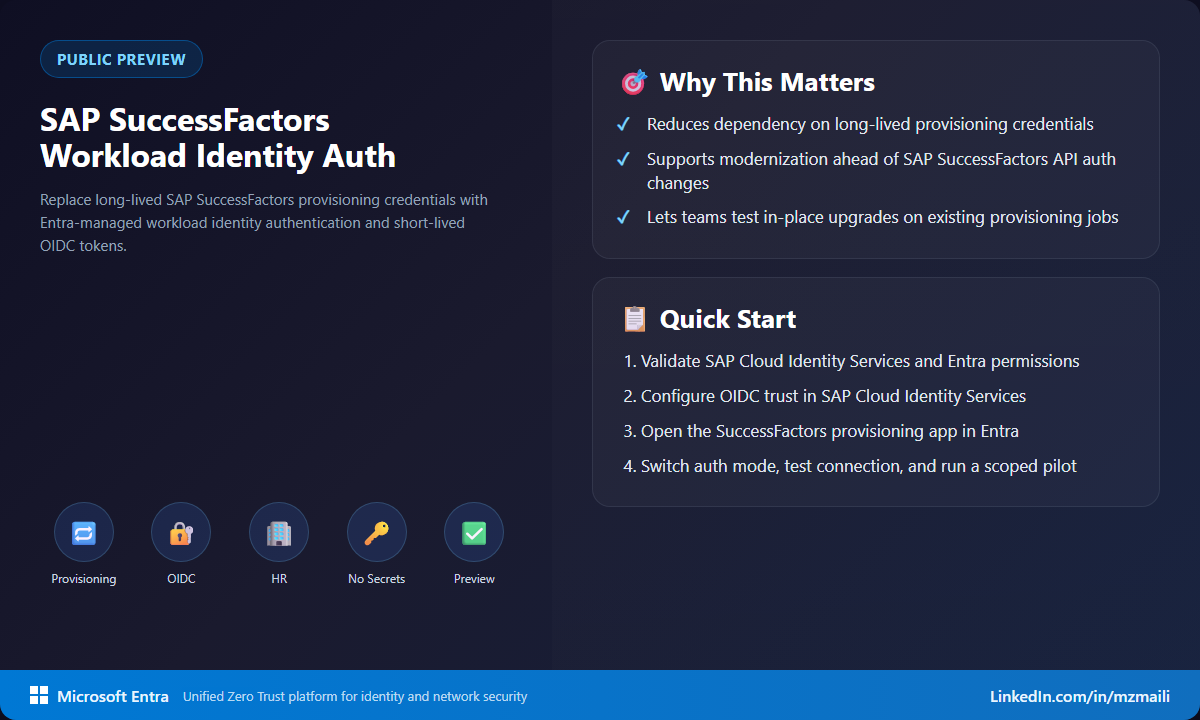The image size is (1200, 720).
Task: Click the Microsoft four-square logo
Action: (39, 696)
